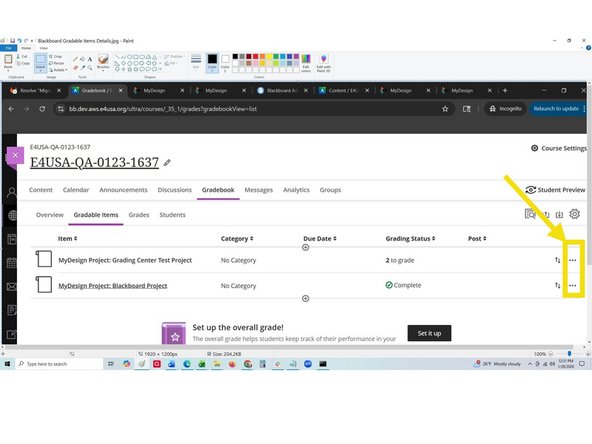The width and height of the screenshot is (592, 444).
Task: Click the Undo icon in Paint title bar
Action: pos(19,40)
